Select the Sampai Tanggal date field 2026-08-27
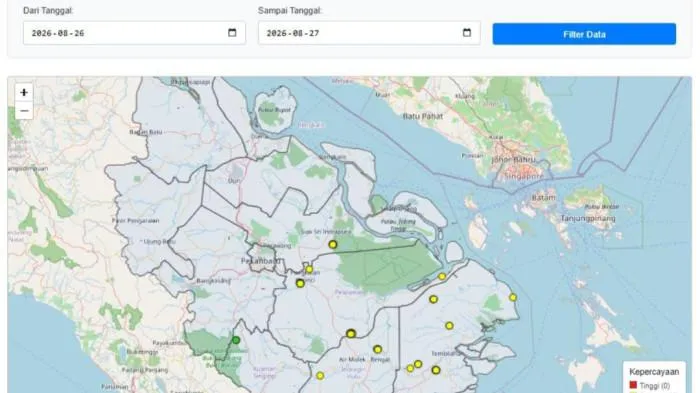Screen dimensions: 700x393 point(369,33)
